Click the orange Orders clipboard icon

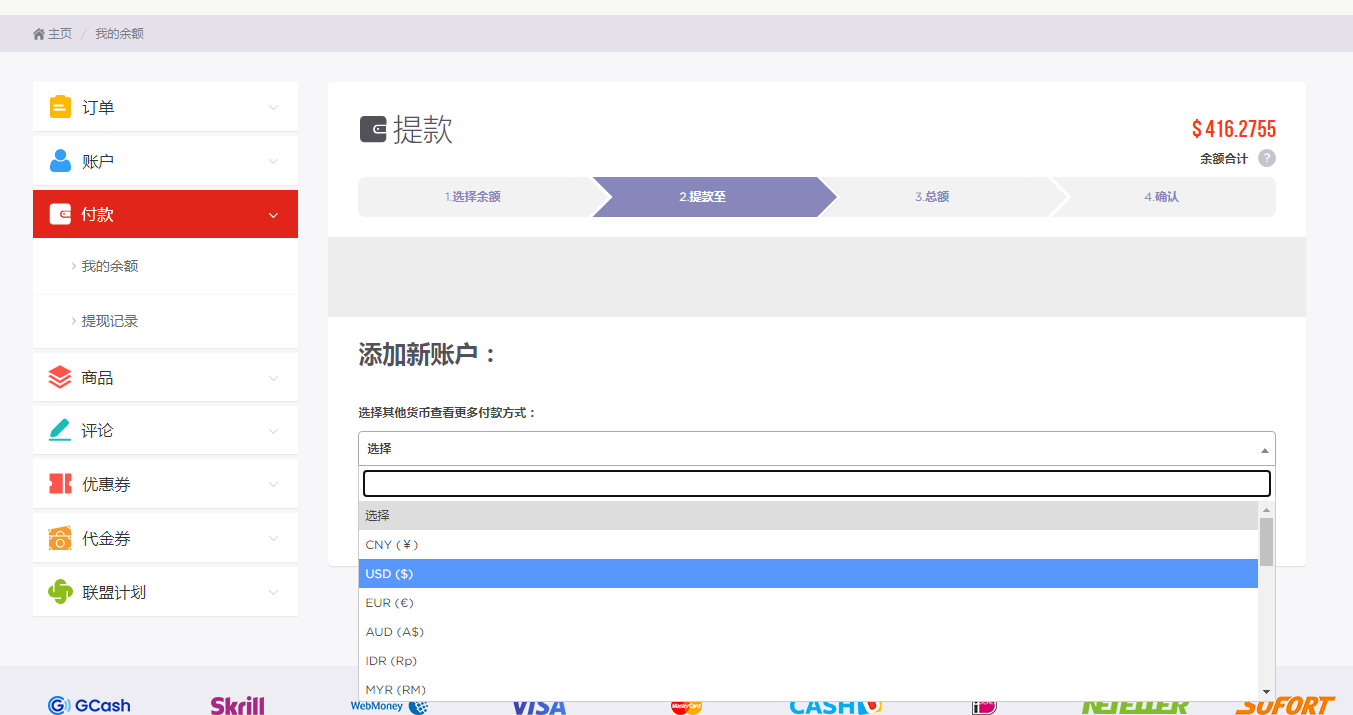60,107
